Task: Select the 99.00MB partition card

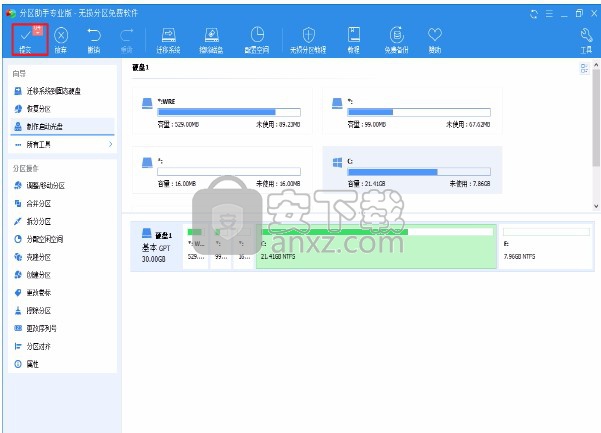Action: (x=412, y=111)
